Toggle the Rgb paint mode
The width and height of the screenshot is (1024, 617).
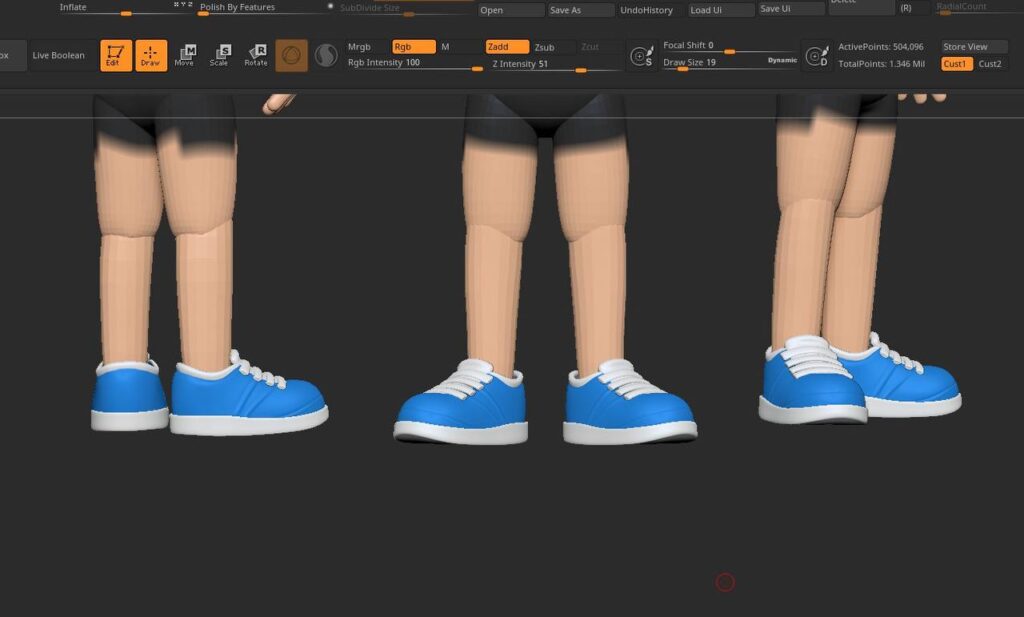[x=413, y=47]
